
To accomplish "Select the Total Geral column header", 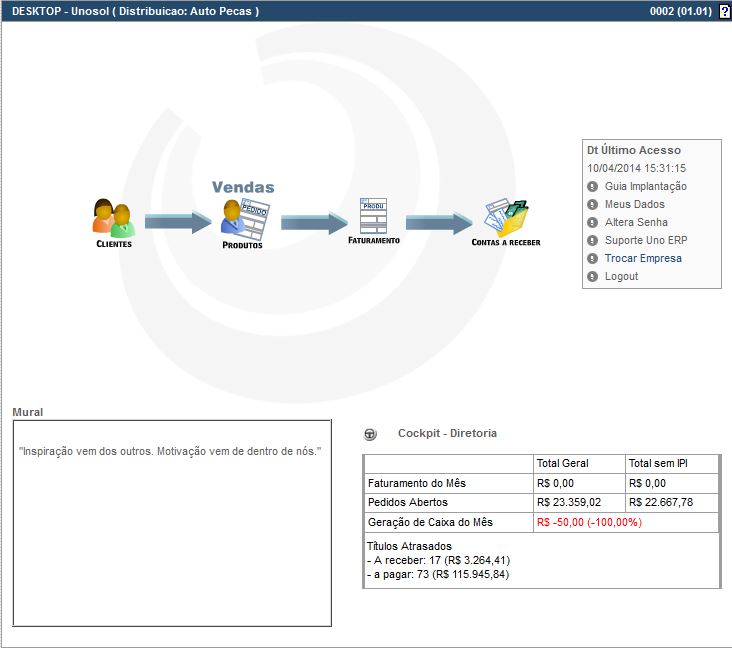I will click(563, 463).
